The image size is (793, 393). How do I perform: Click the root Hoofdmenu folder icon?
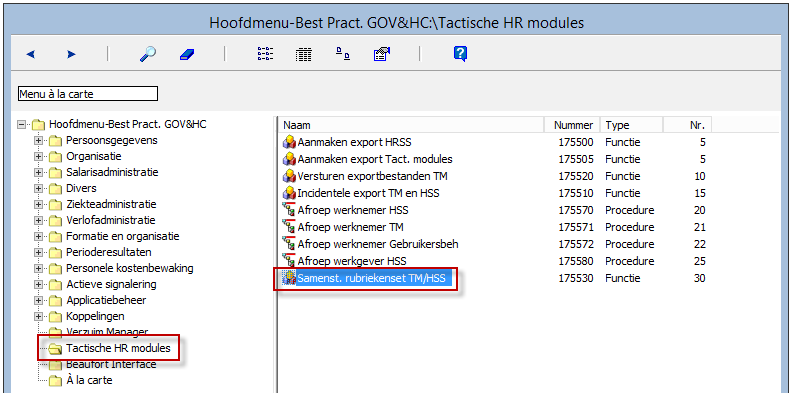(38, 124)
